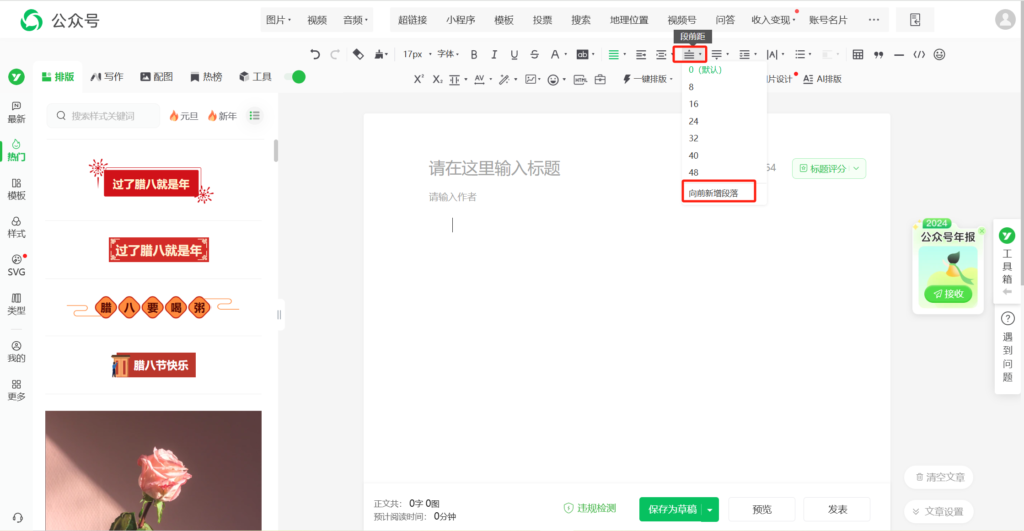Open the format painter brush
The width and height of the screenshot is (1024, 531).
[379, 54]
